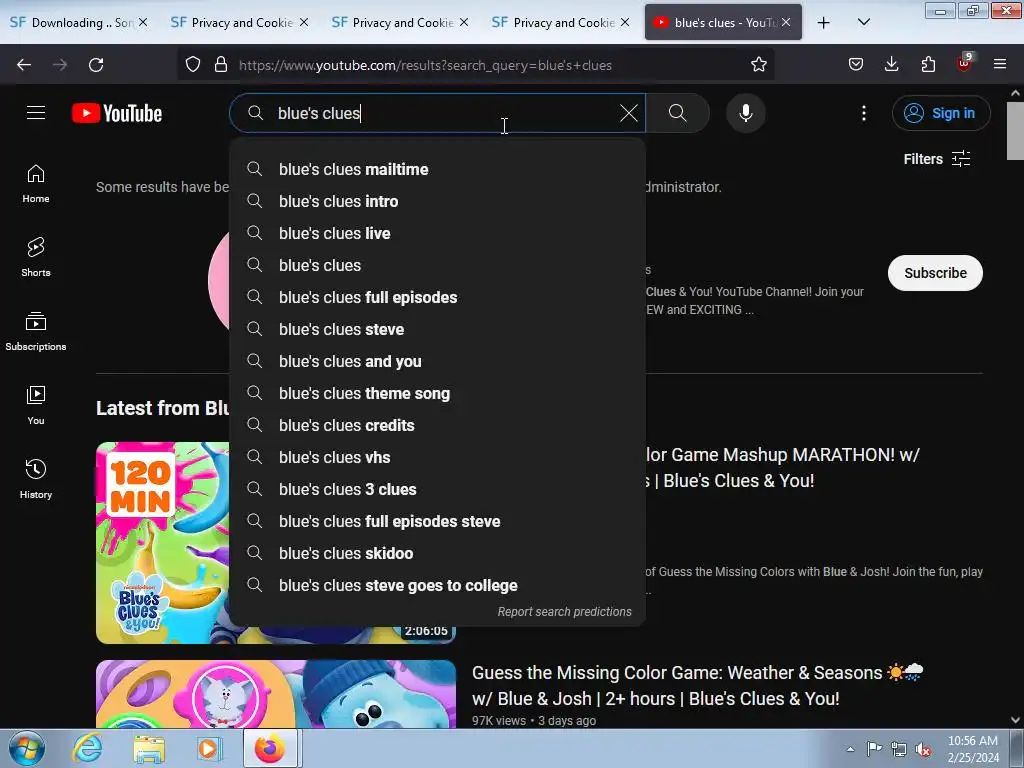Select suggestion blue's clues full episodes

(x=437, y=297)
